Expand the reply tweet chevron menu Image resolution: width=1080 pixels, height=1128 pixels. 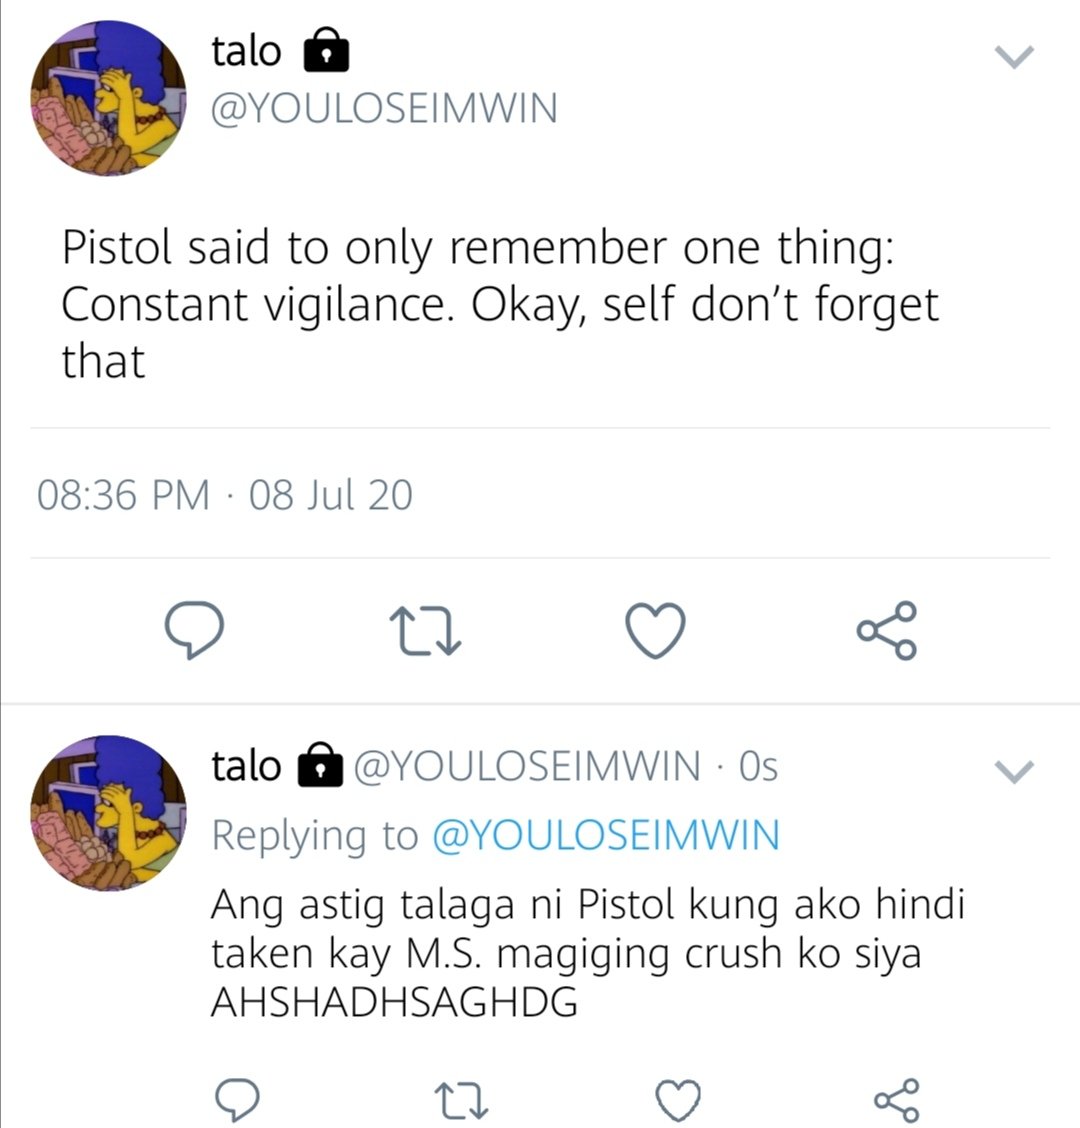pos(1014,770)
